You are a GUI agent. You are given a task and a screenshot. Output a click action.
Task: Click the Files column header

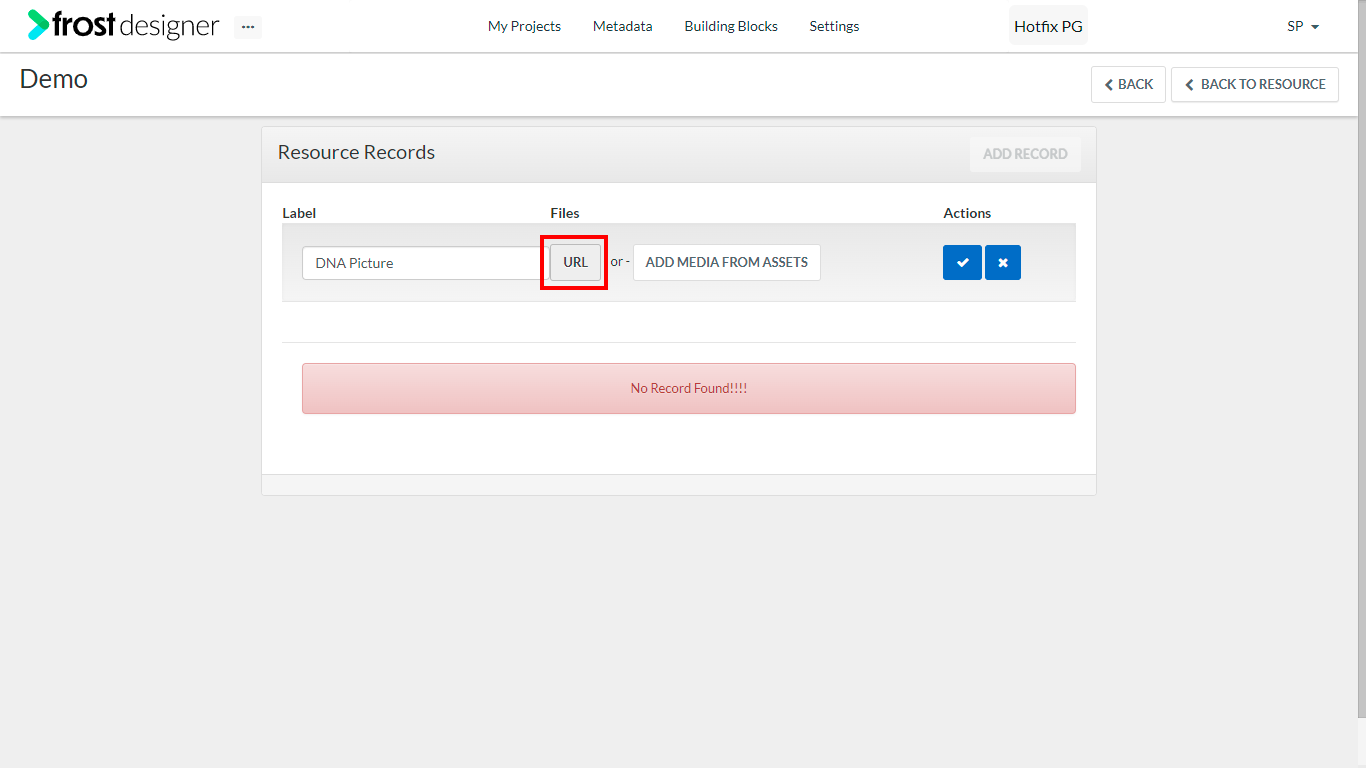click(x=565, y=213)
